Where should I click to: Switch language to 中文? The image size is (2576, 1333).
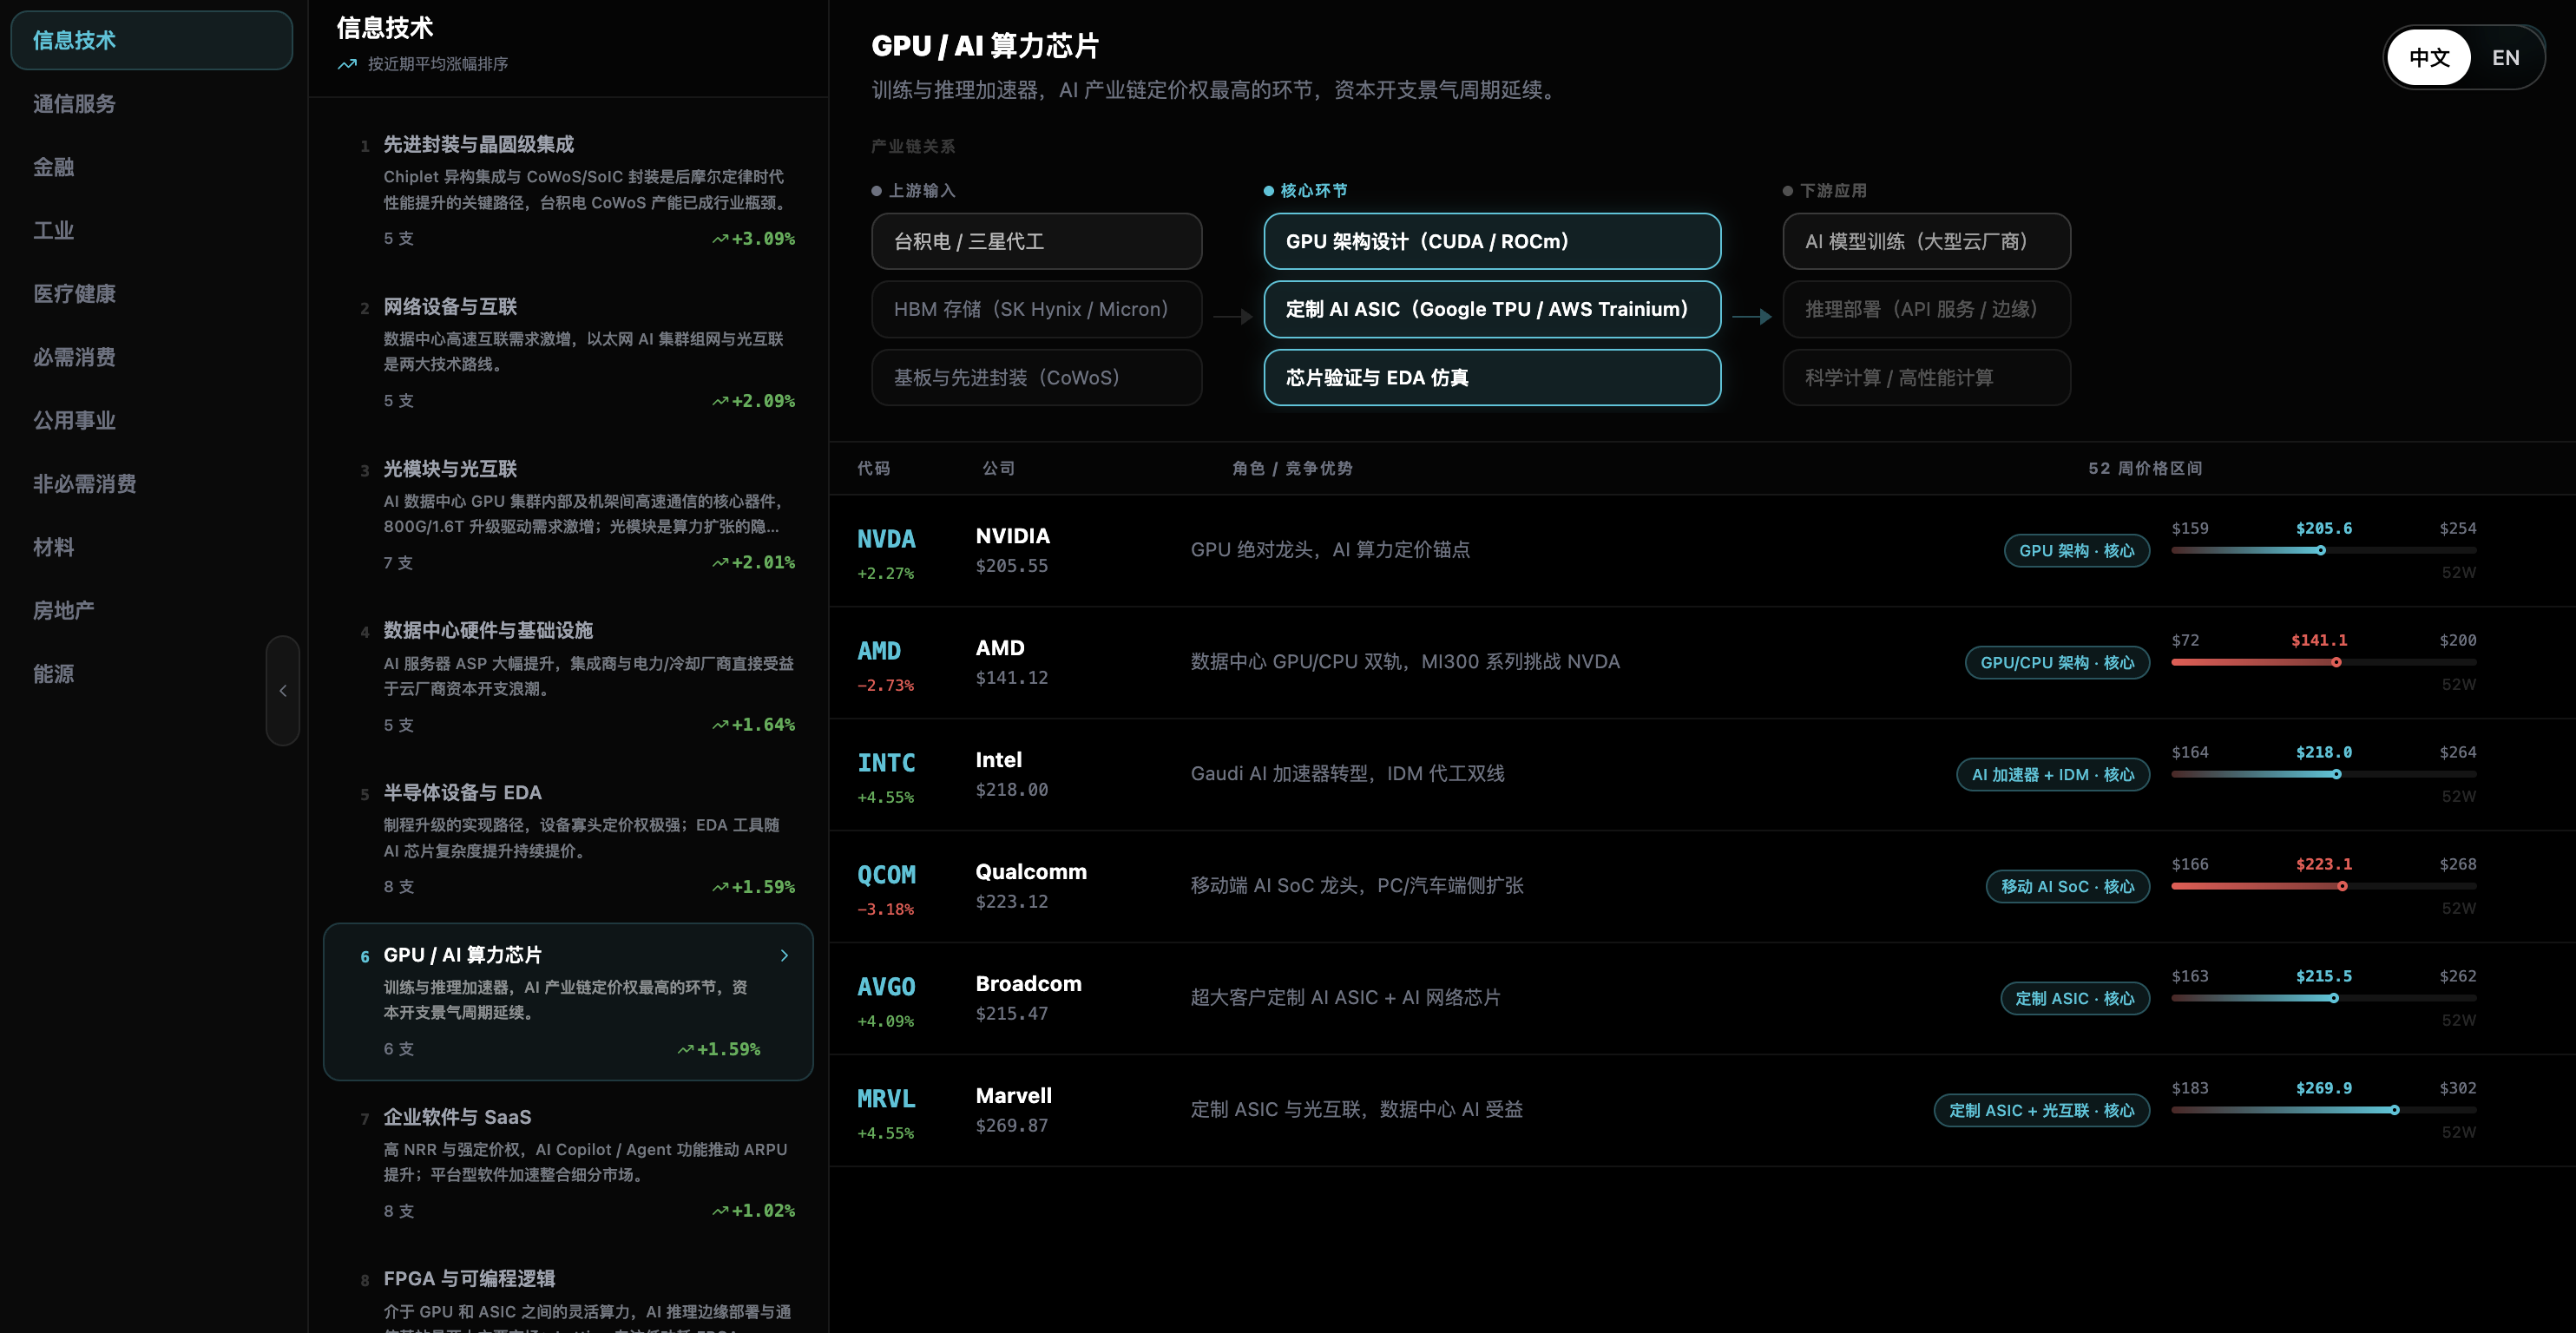coord(2428,58)
